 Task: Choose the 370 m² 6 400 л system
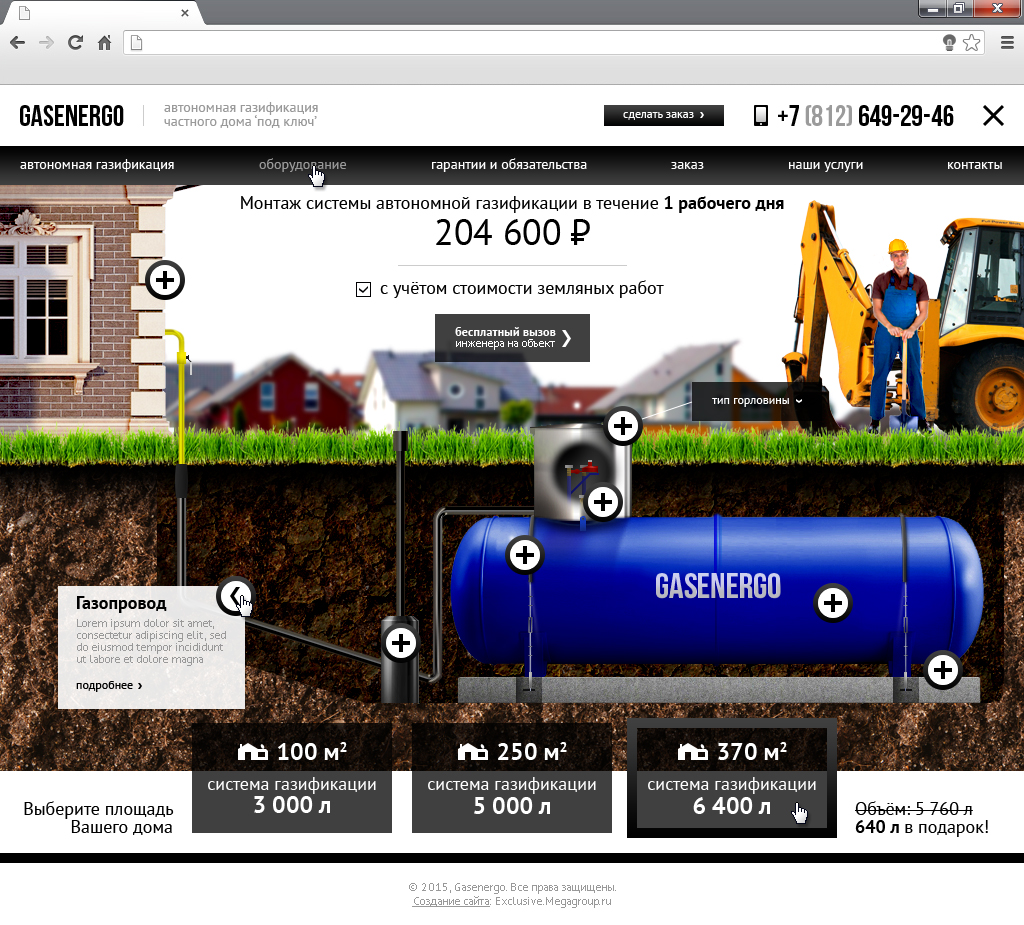732,778
